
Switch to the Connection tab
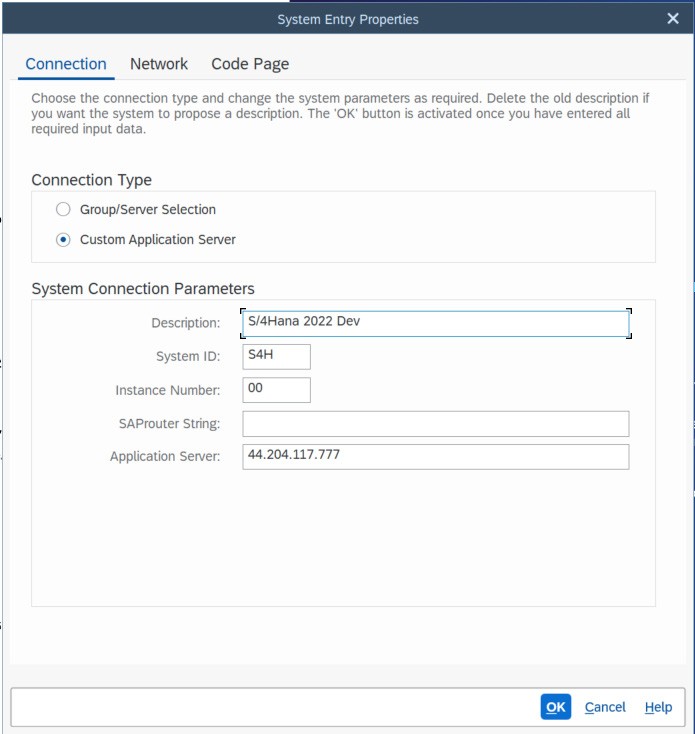(x=66, y=64)
